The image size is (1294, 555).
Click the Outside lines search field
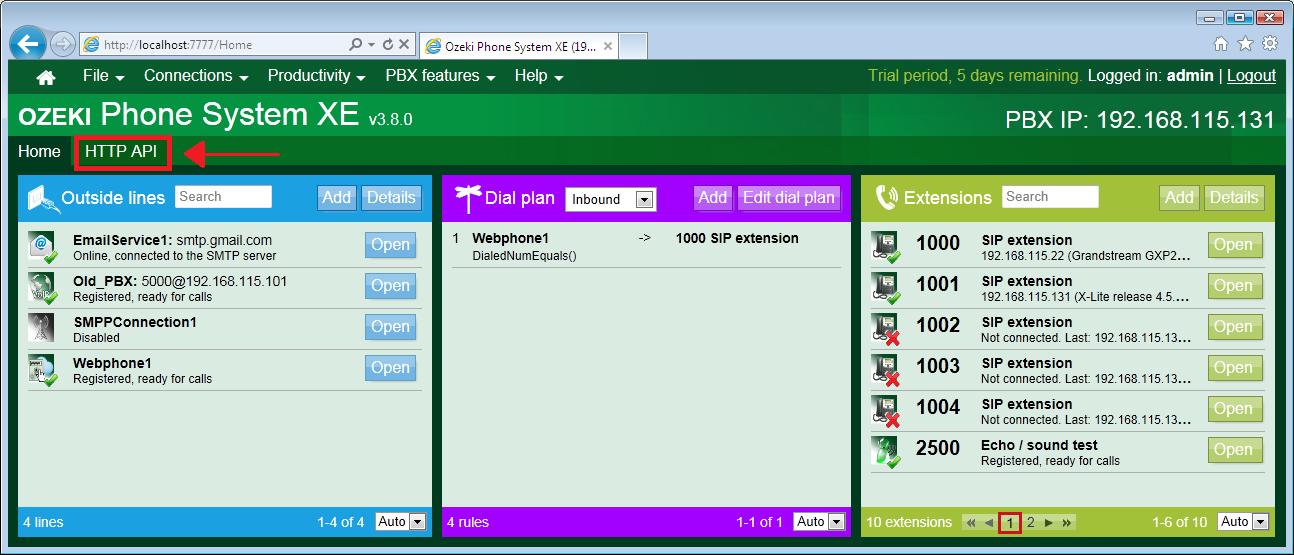pyautogui.click(x=223, y=197)
